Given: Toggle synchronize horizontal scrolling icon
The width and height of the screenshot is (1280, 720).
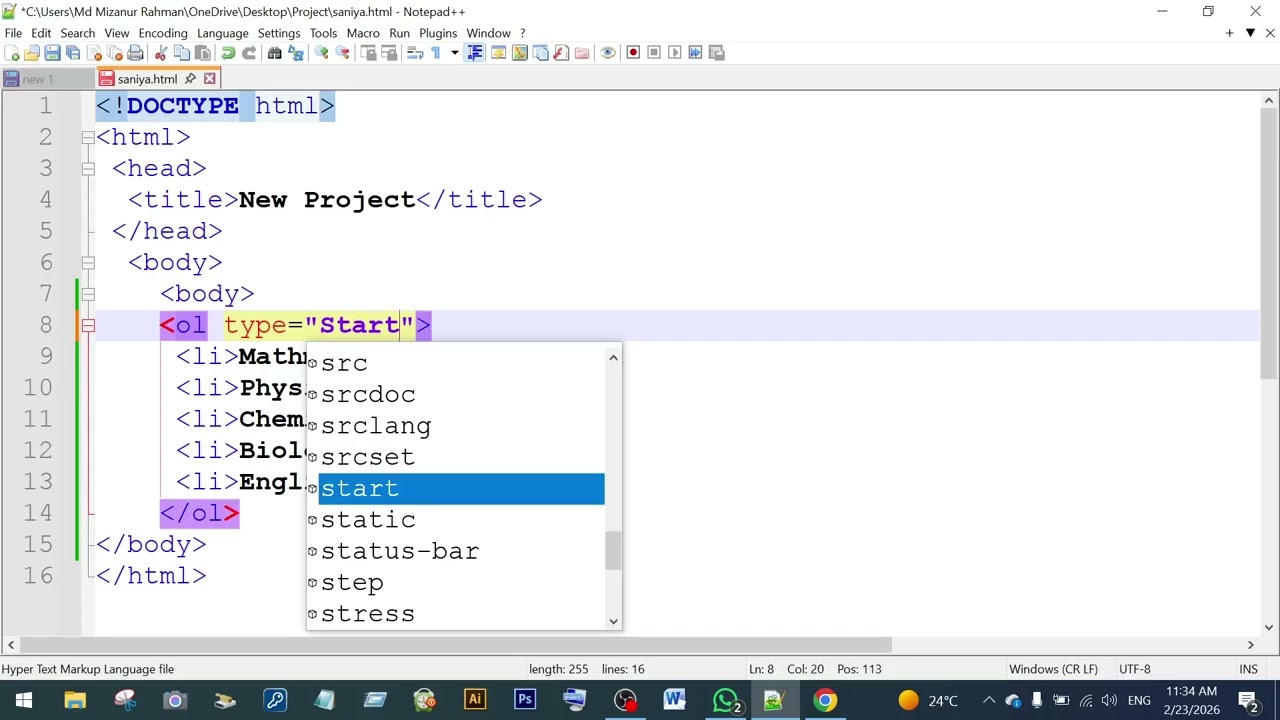Looking at the screenshot, I should coord(389,53).
